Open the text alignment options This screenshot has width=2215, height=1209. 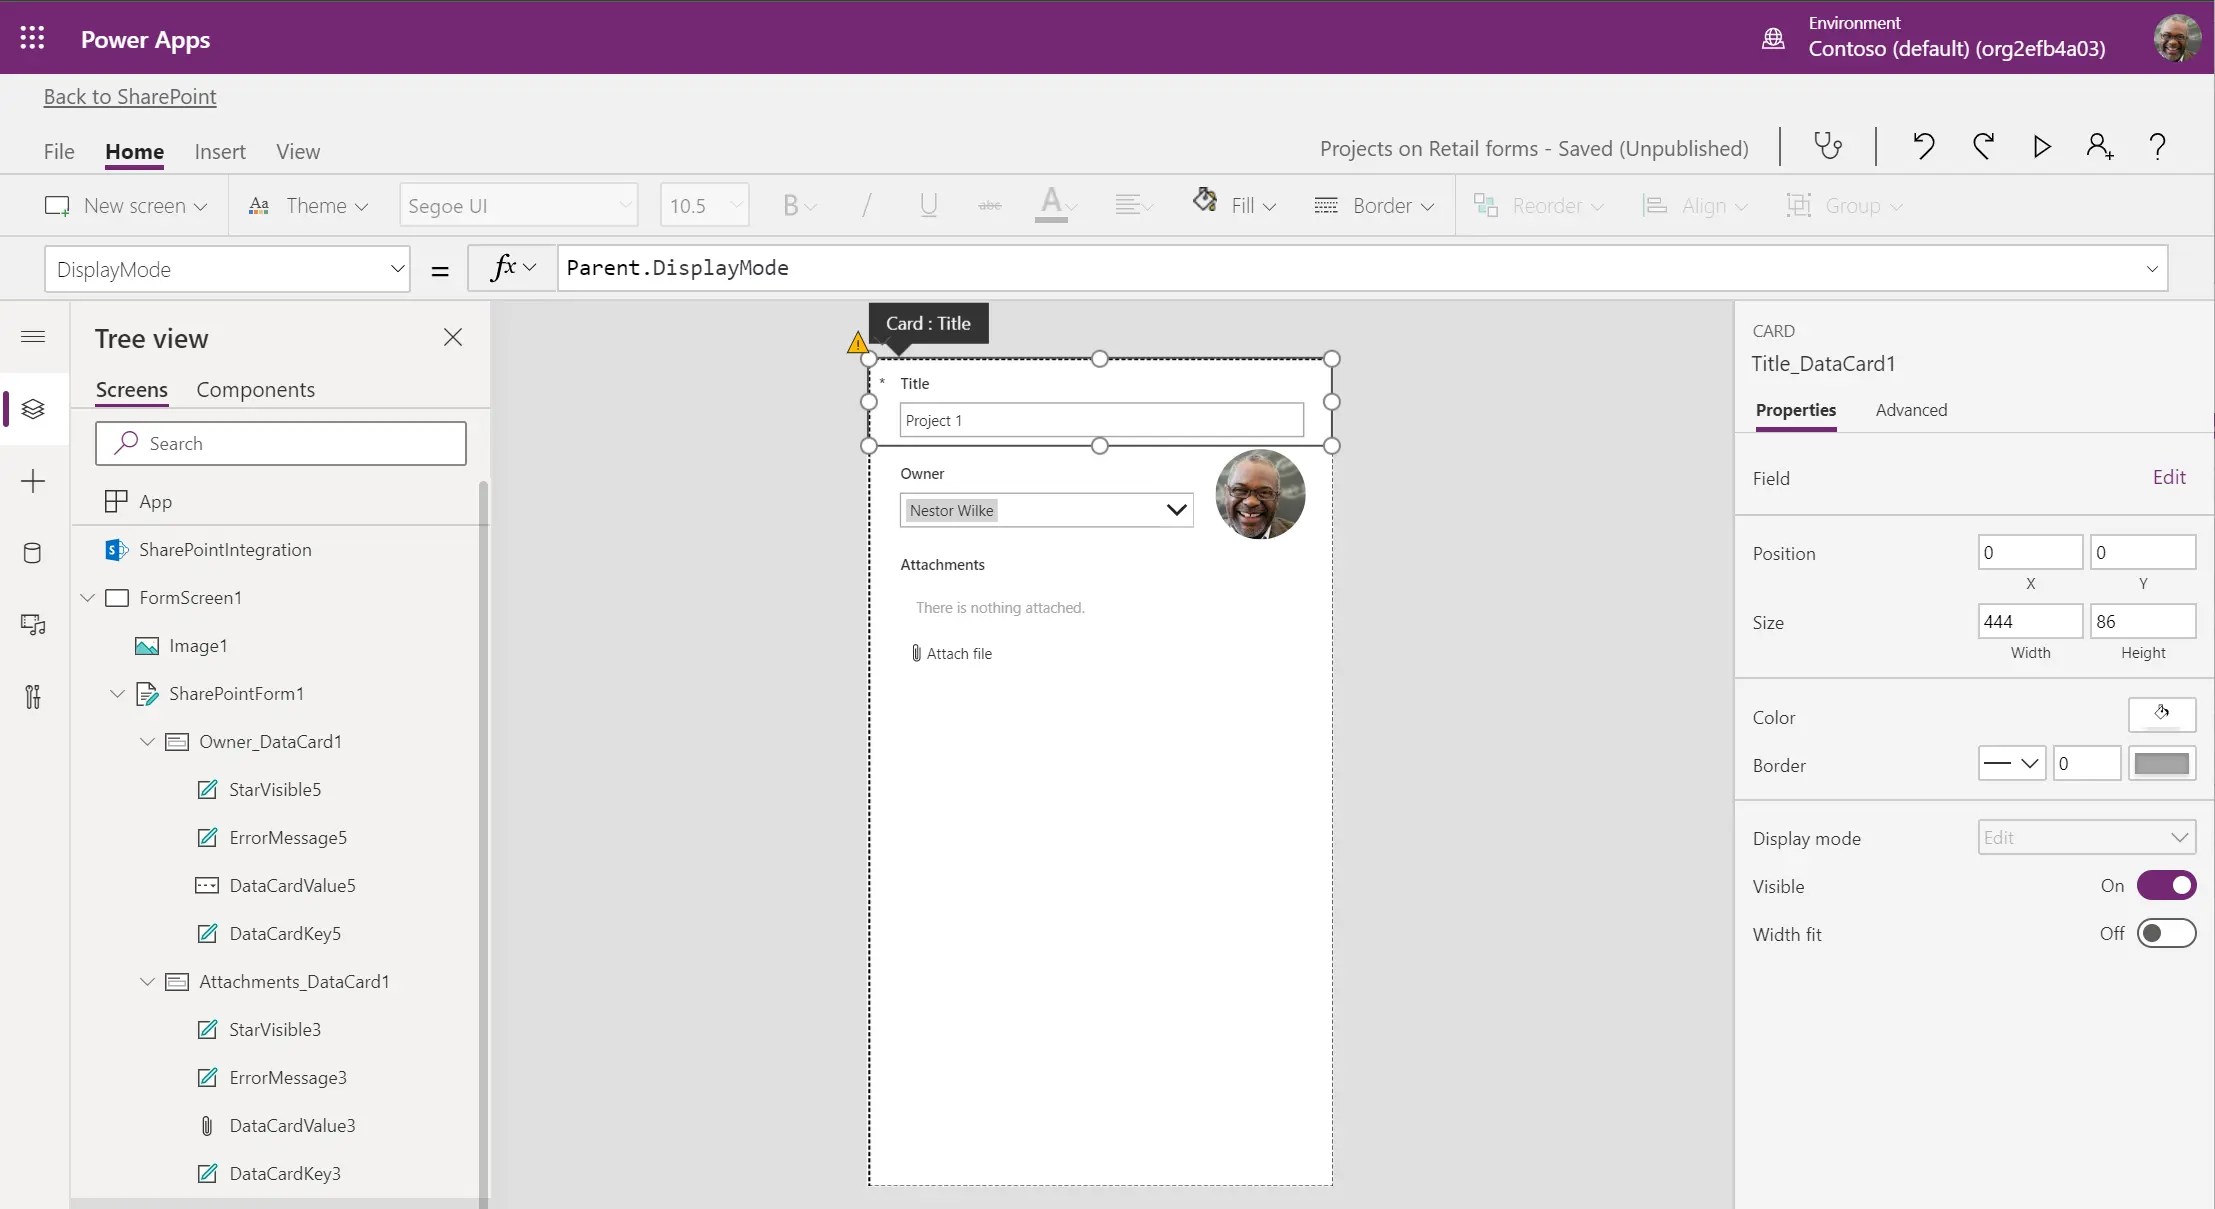1134,206
